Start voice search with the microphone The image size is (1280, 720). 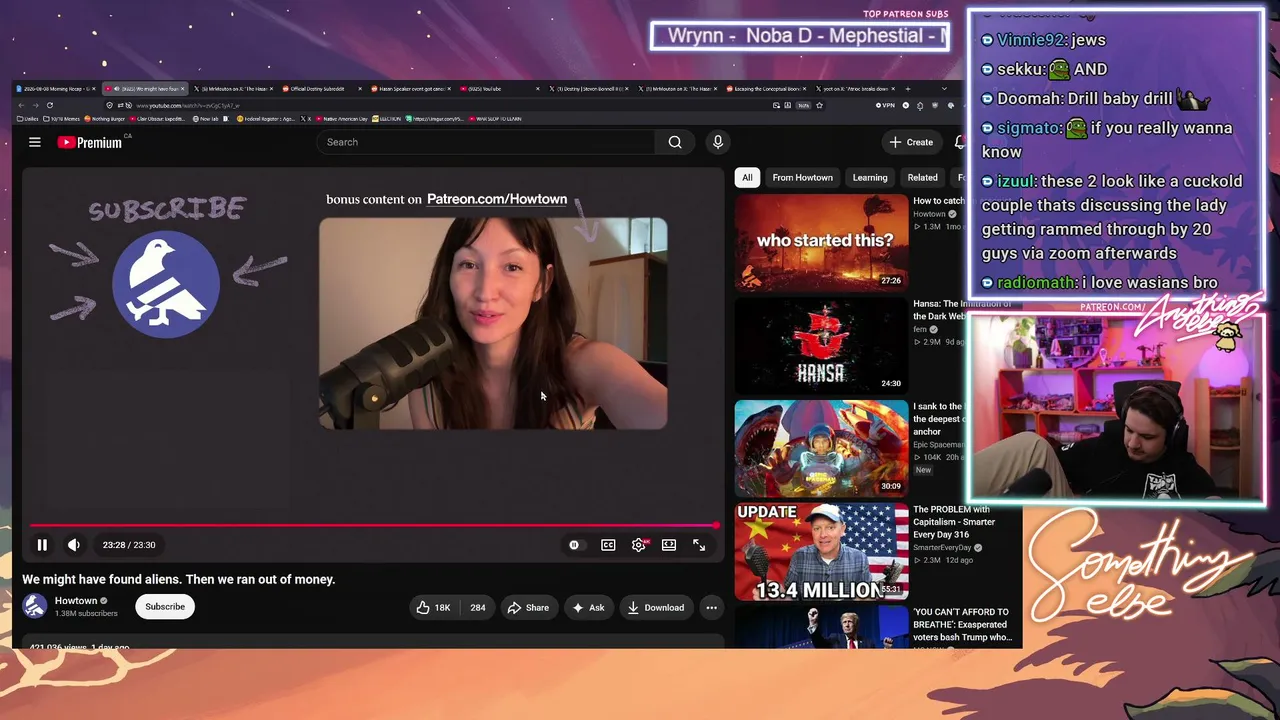[x=718, y=142]
